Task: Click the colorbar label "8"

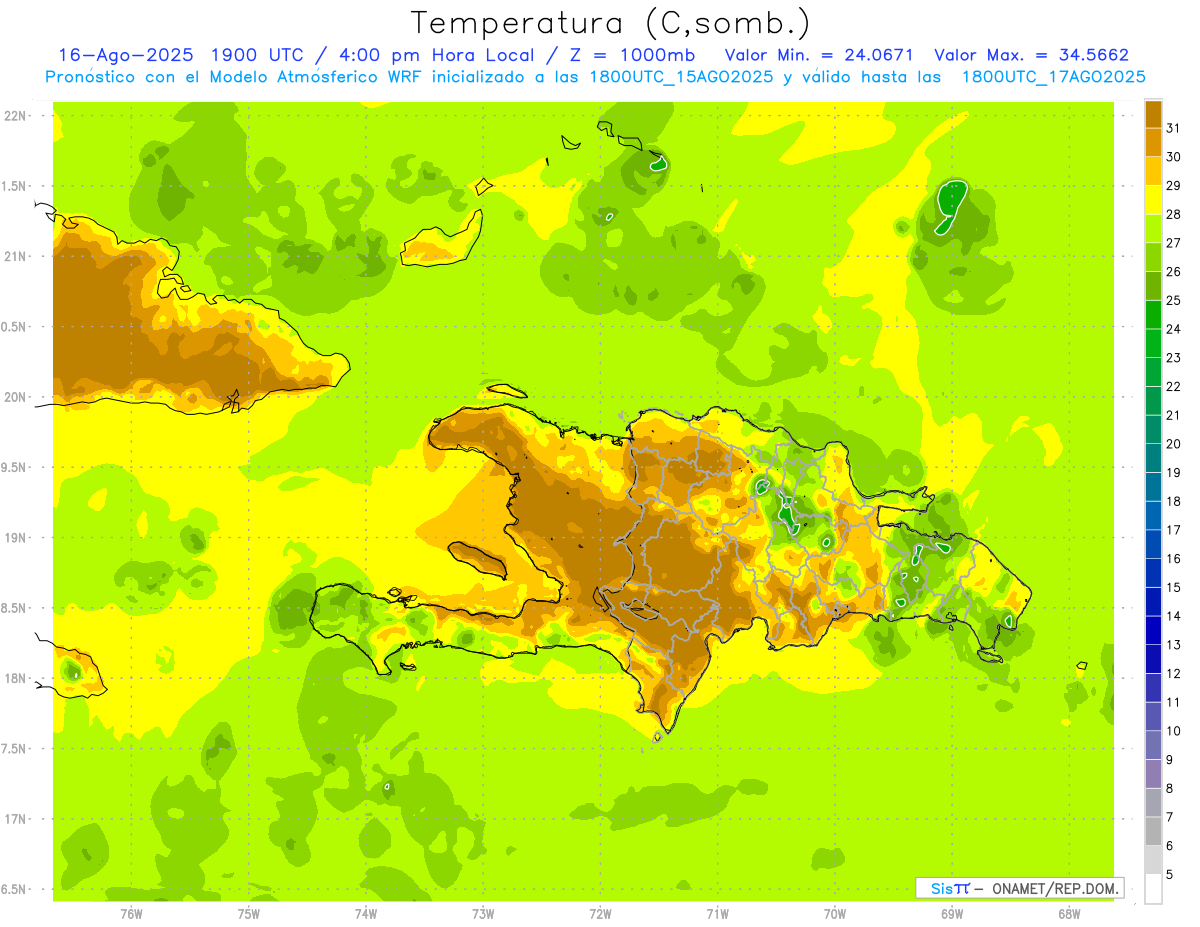Action: point(1170,789)
